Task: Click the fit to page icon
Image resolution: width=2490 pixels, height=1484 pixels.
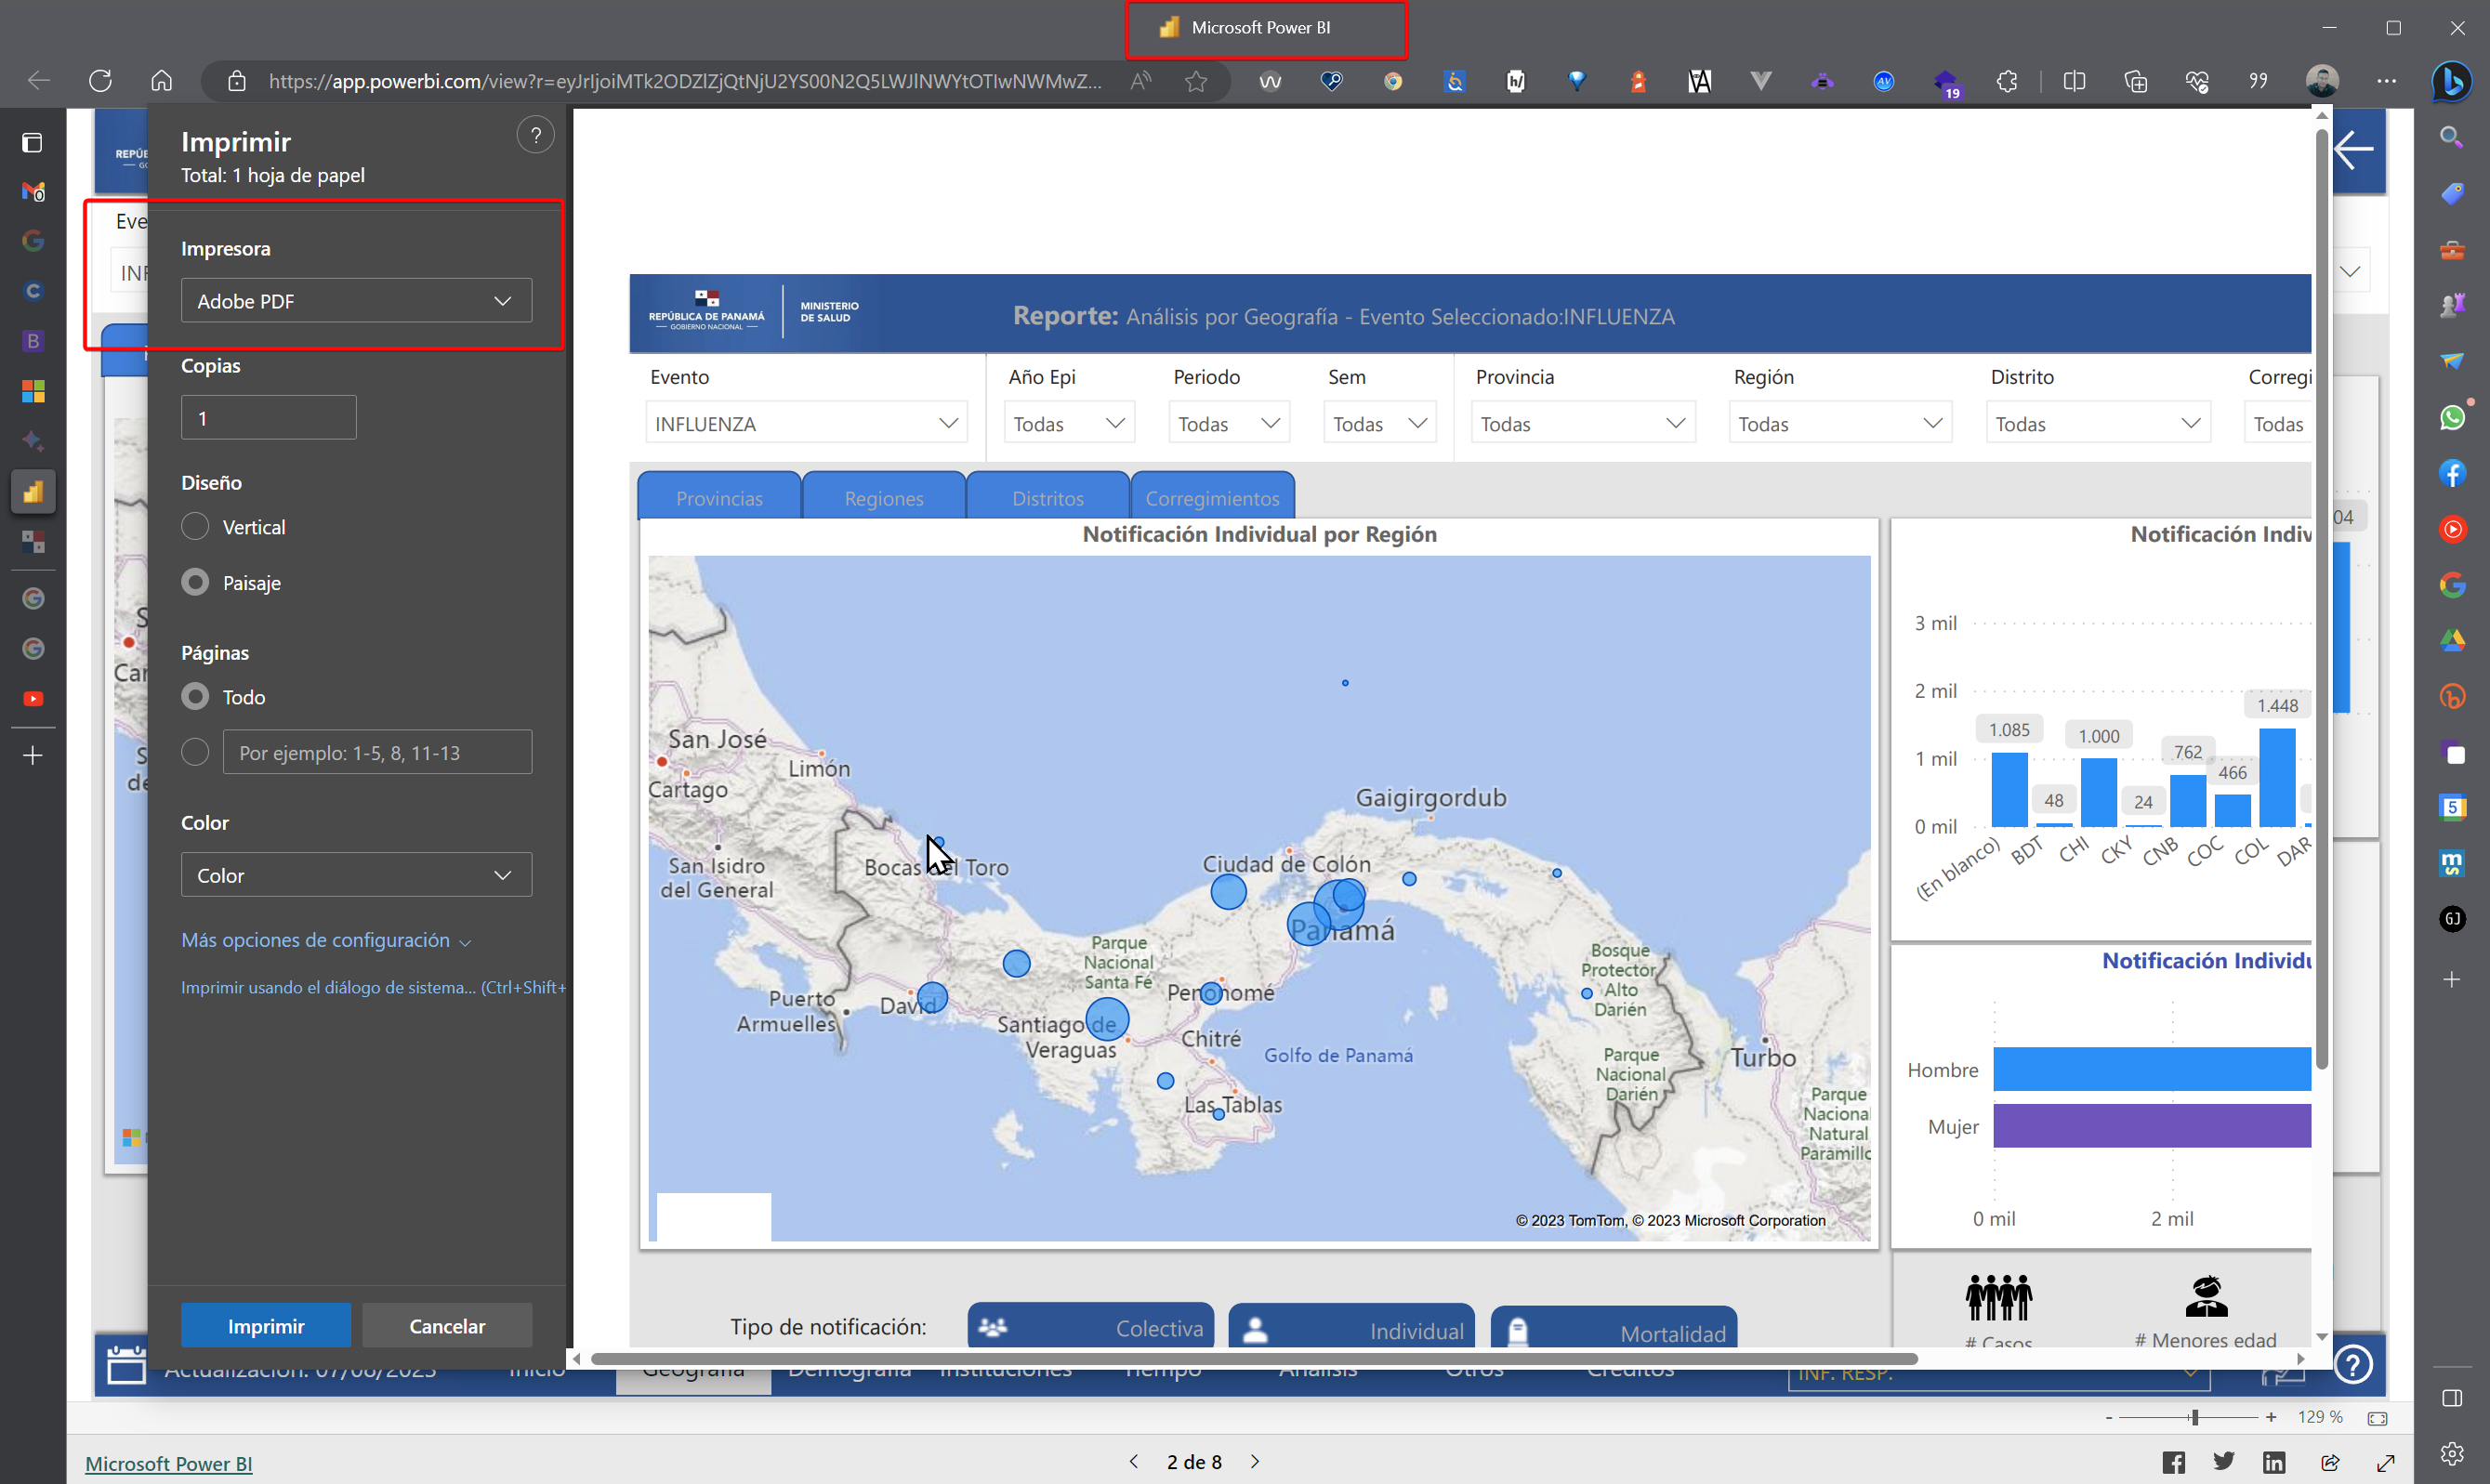Action: point(2377,1417)
